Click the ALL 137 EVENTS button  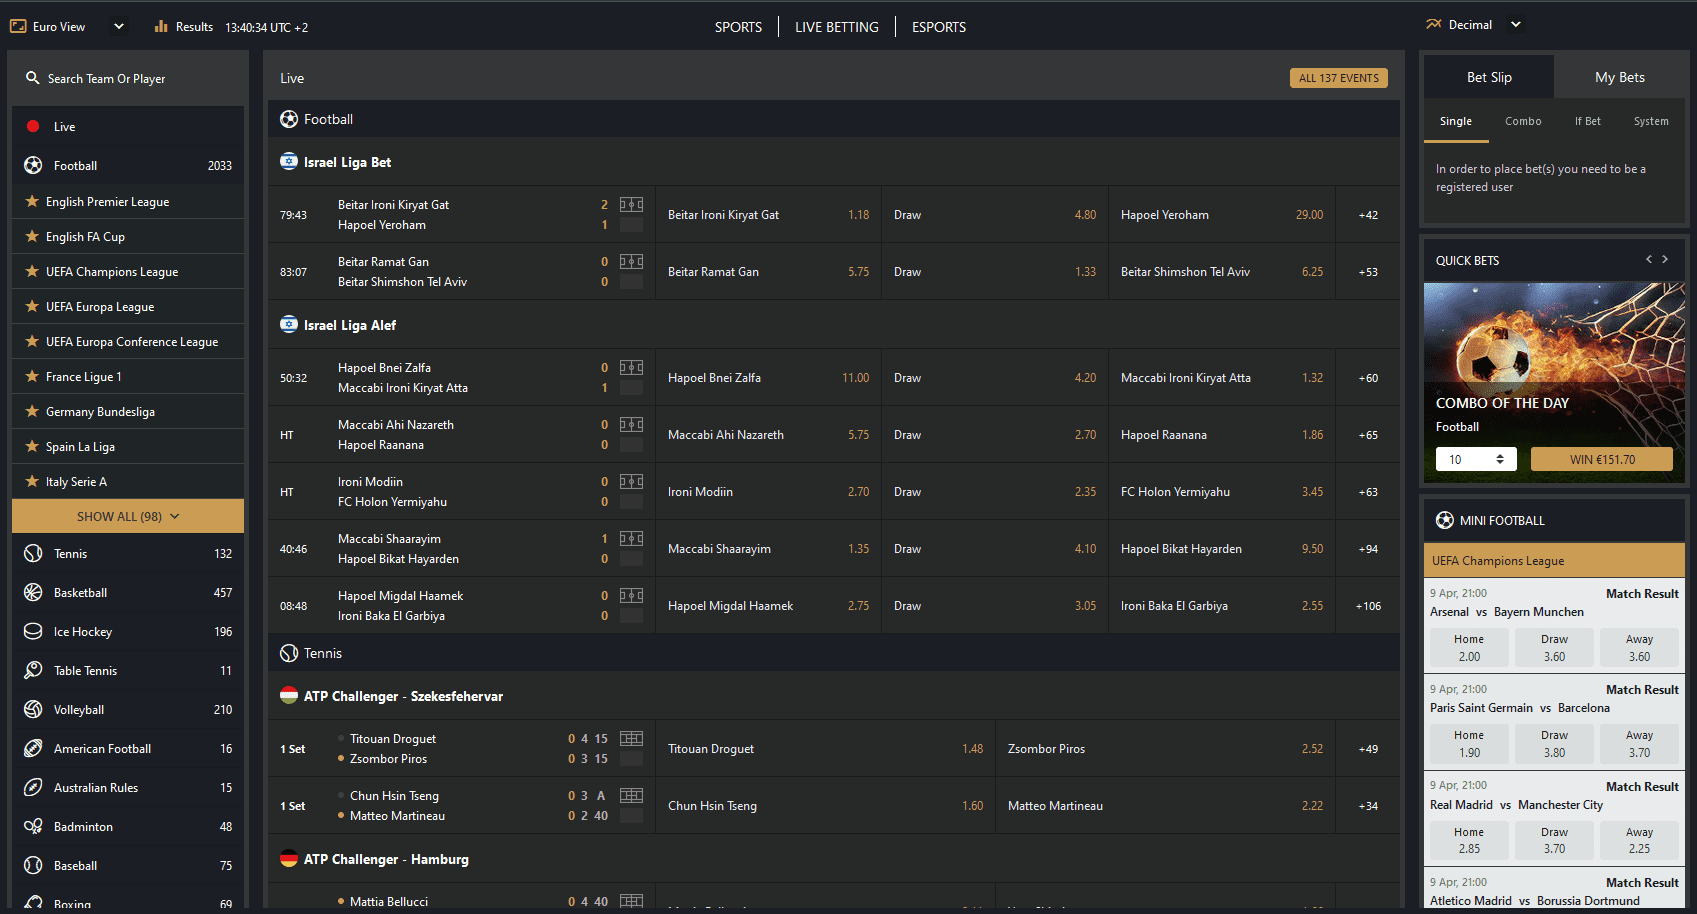tap(1338, 78)
